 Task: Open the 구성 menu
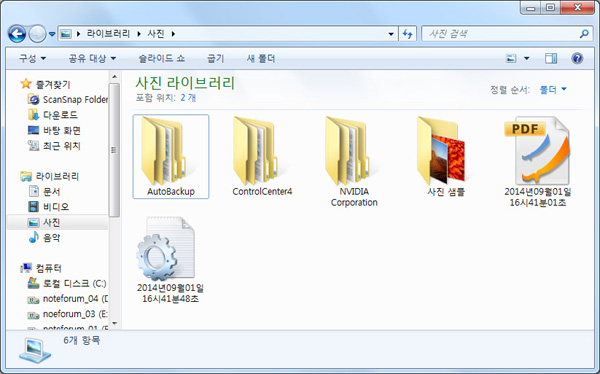(x=33, y=59)
